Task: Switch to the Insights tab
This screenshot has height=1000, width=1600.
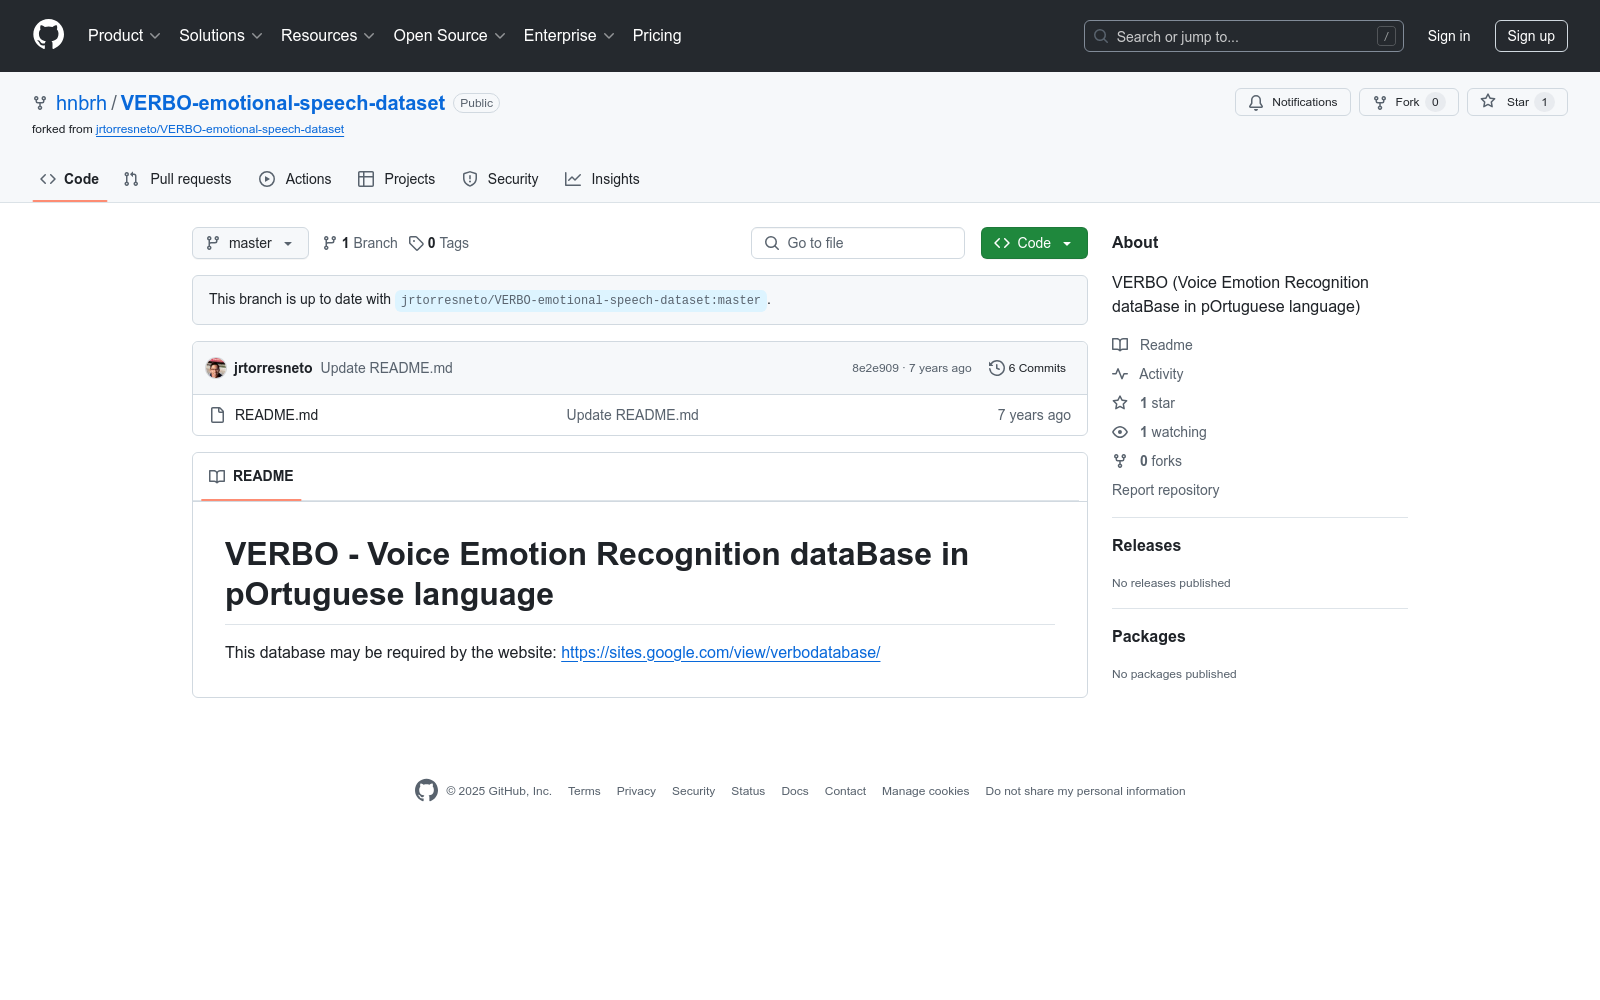Action: click(602, 179)
